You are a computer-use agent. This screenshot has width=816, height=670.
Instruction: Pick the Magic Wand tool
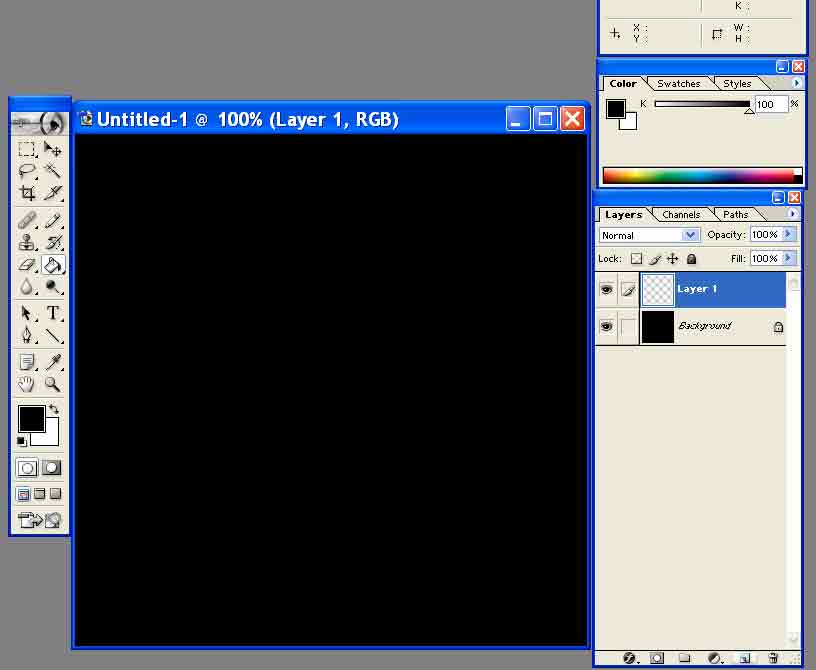pos(53,171)
